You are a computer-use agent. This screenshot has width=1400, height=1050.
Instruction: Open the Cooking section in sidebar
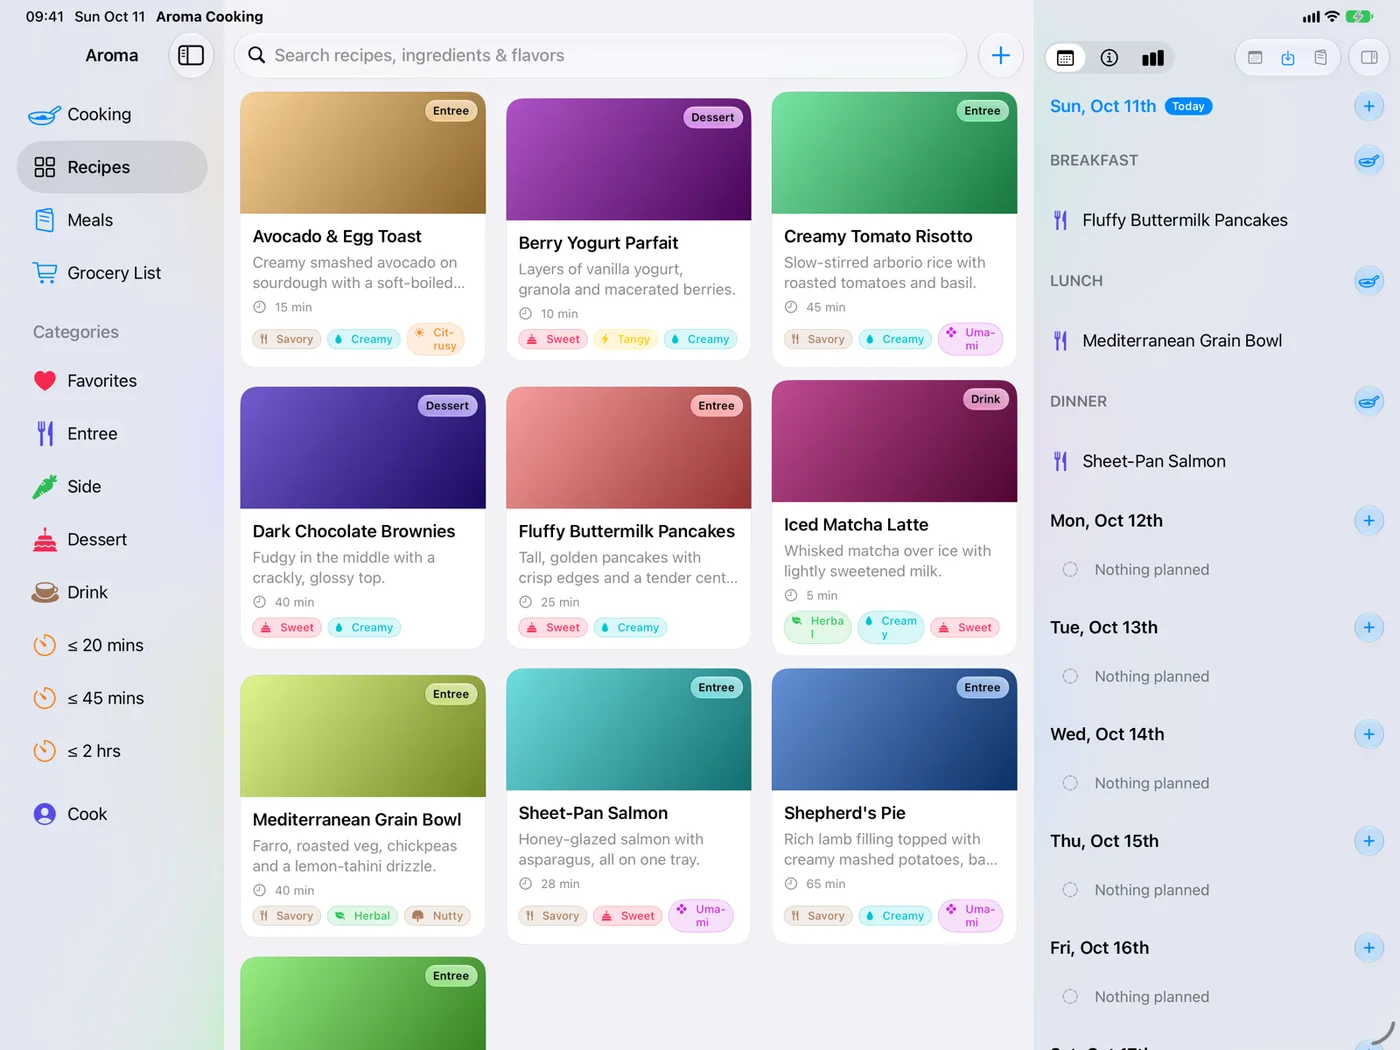tap(112, 115)
